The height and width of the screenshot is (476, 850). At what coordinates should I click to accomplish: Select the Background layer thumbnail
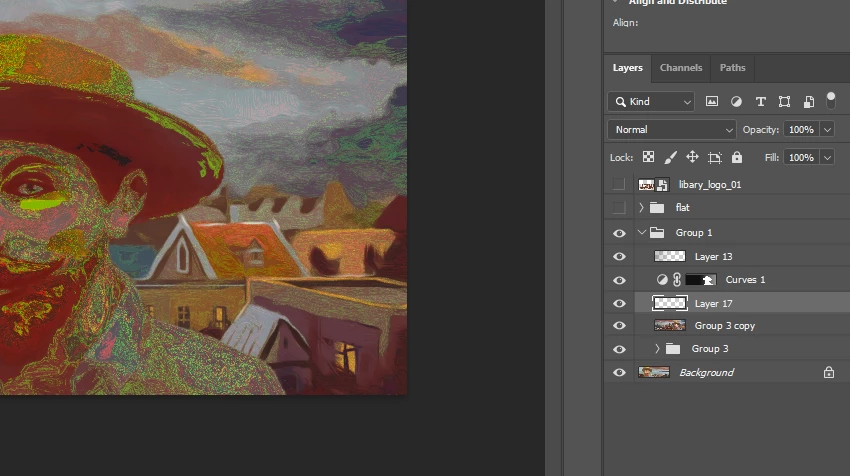pos(654,372)
